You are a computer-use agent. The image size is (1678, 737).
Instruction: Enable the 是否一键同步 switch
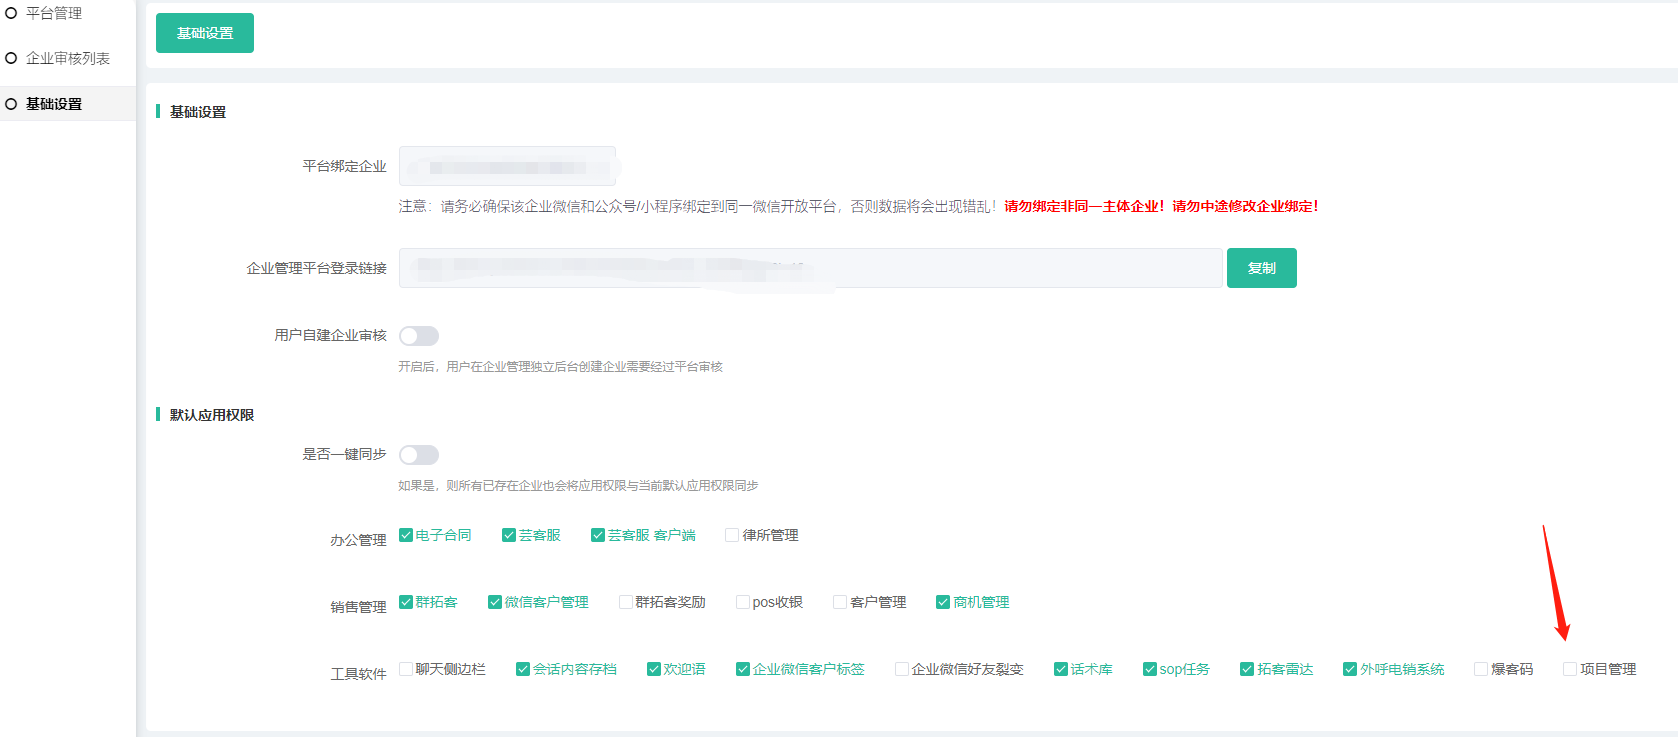coord(419,455)
